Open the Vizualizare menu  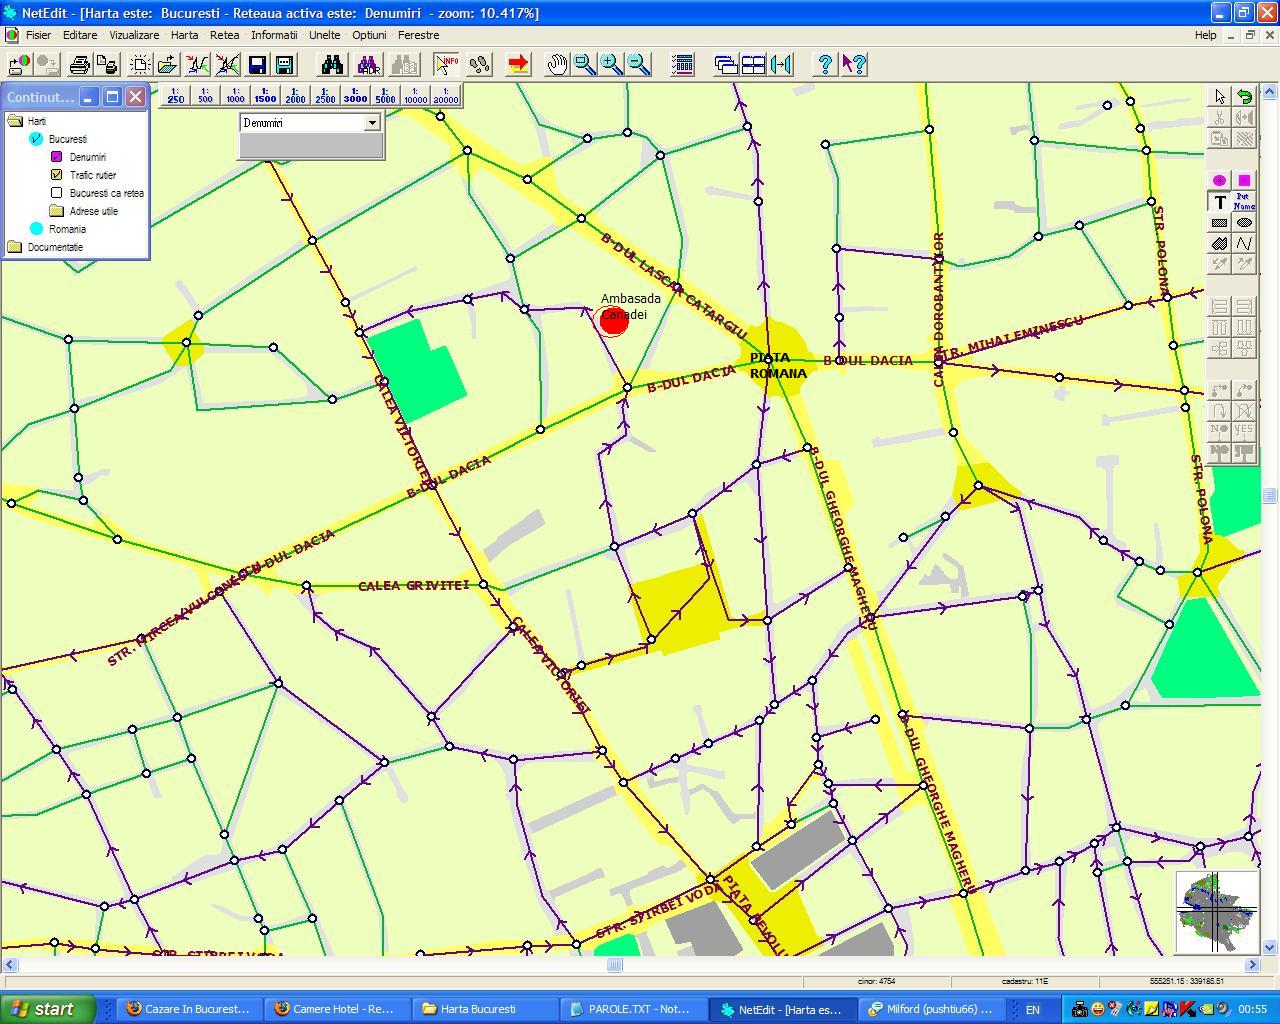(x=134, y=35)
